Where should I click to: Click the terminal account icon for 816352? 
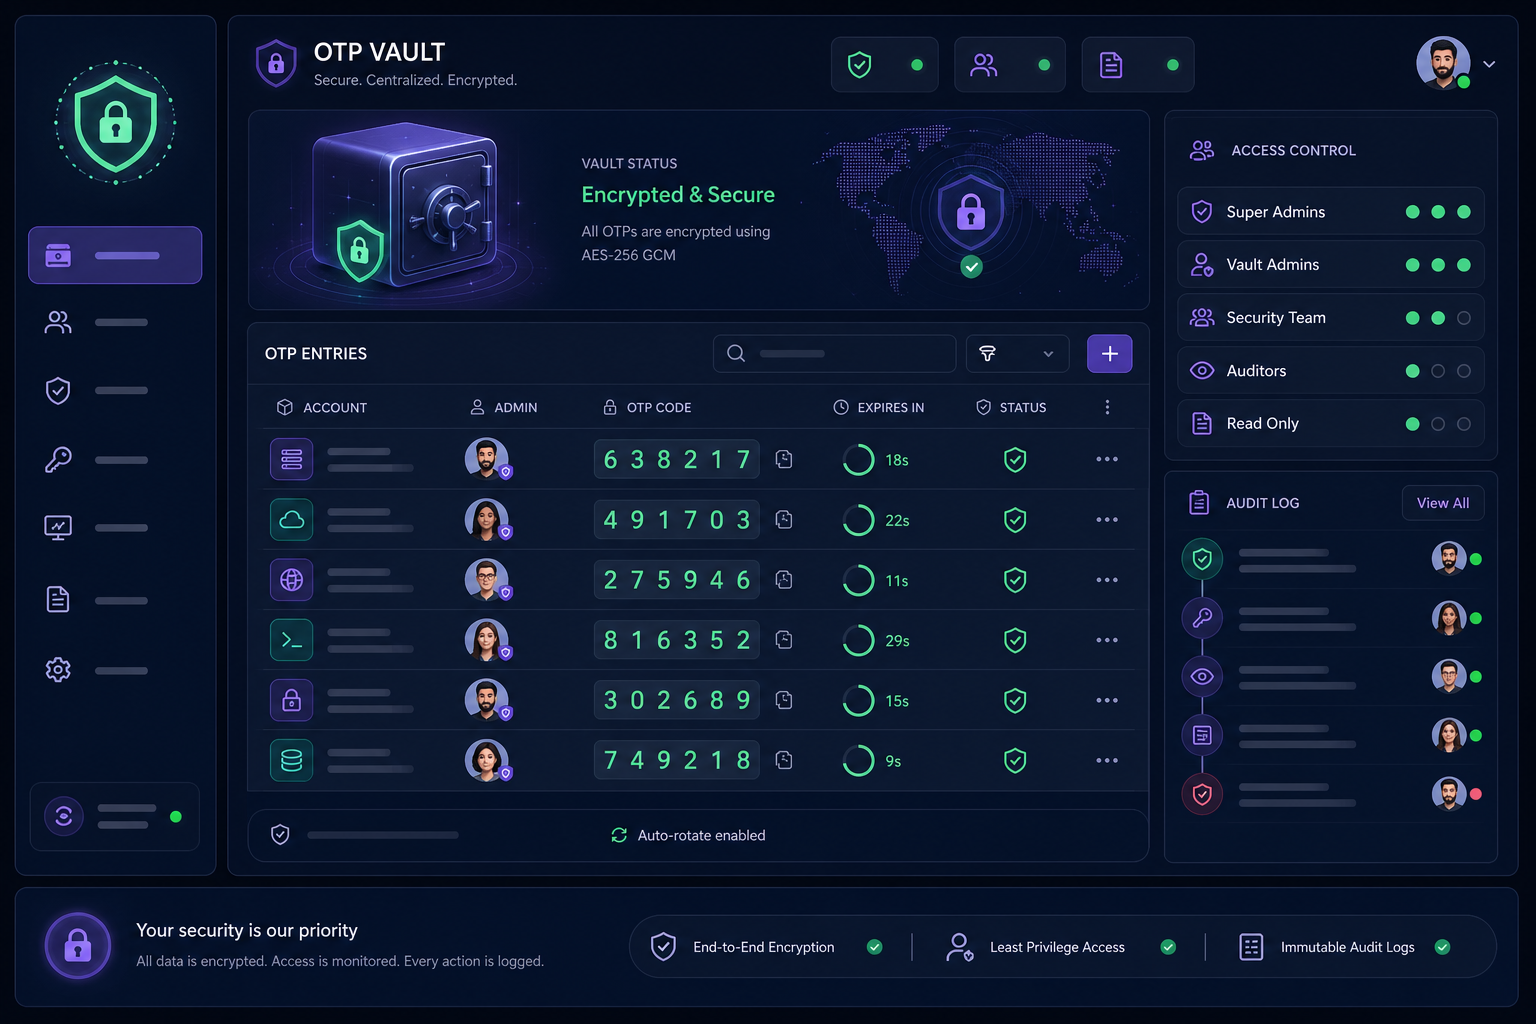(291, 640)
